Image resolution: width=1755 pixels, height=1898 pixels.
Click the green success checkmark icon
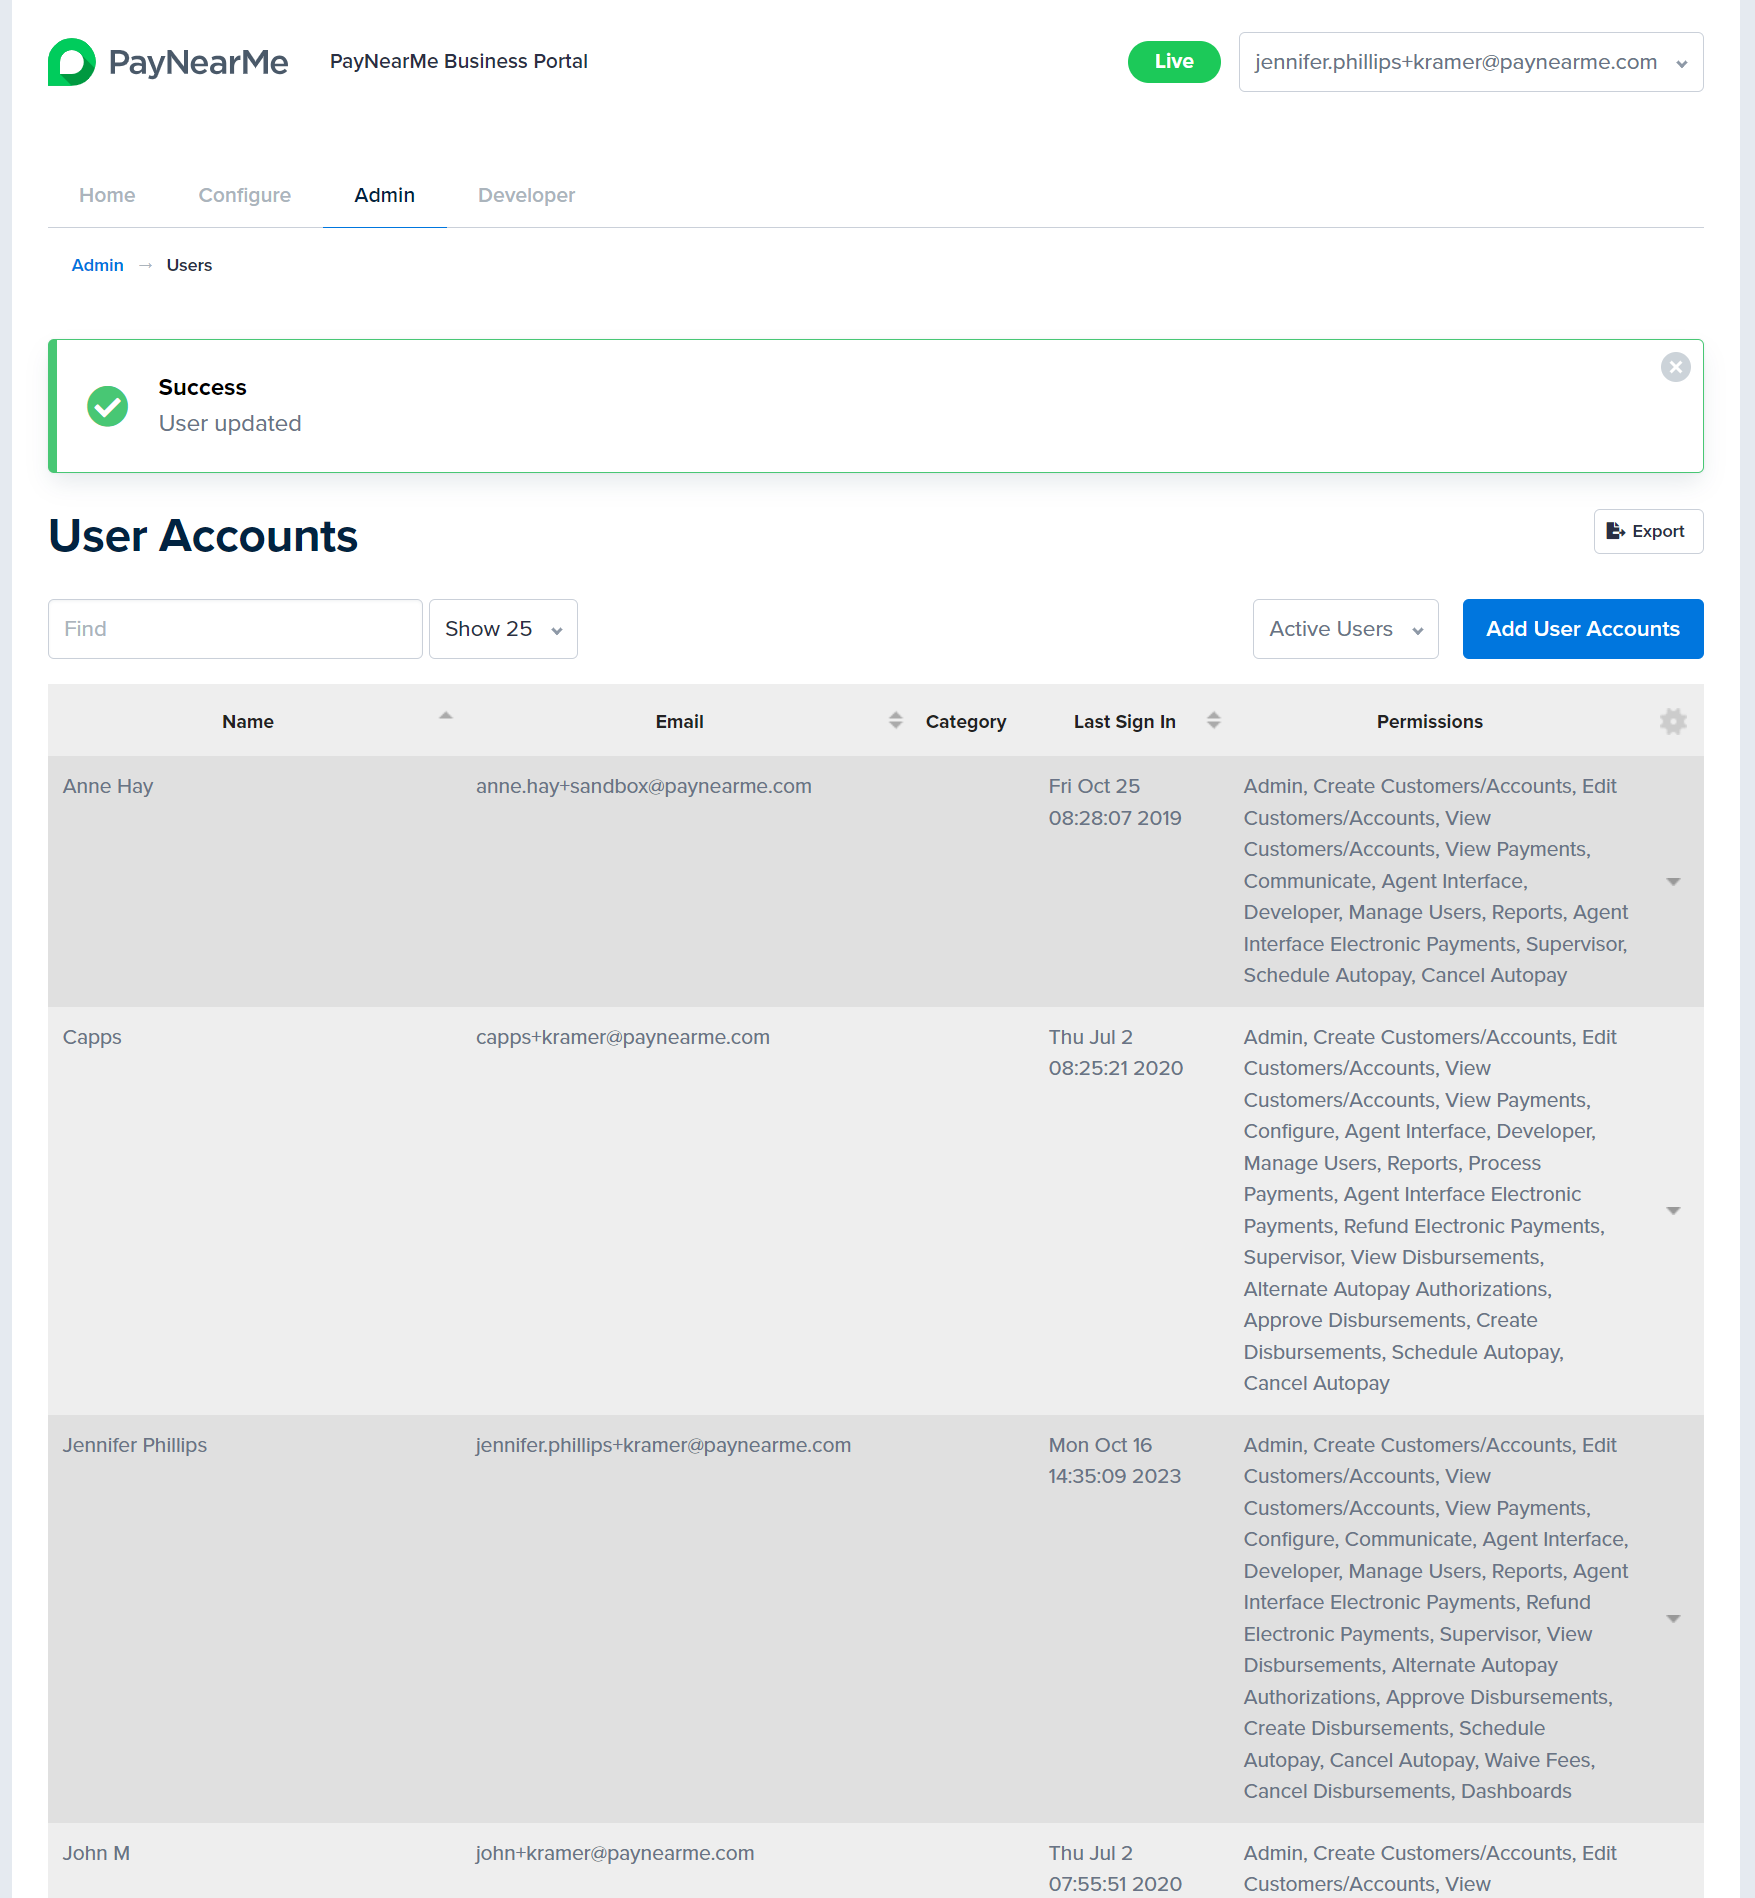(108, 406)
